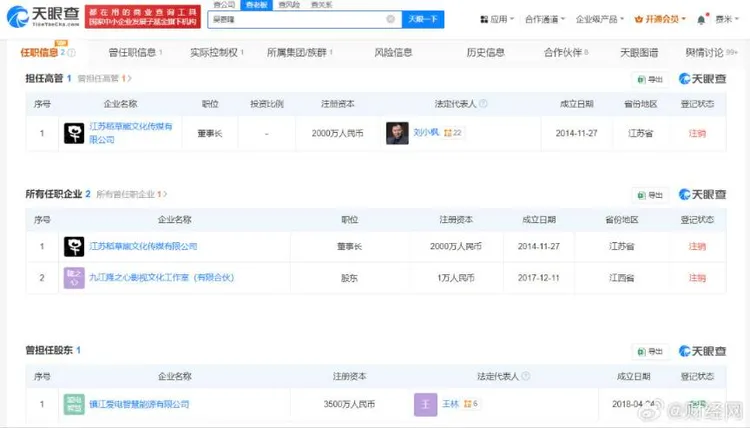Click the 应用 grid icon in header
Image resolution: width=750 pixels, height=428 pixels.
click(484, 19)
